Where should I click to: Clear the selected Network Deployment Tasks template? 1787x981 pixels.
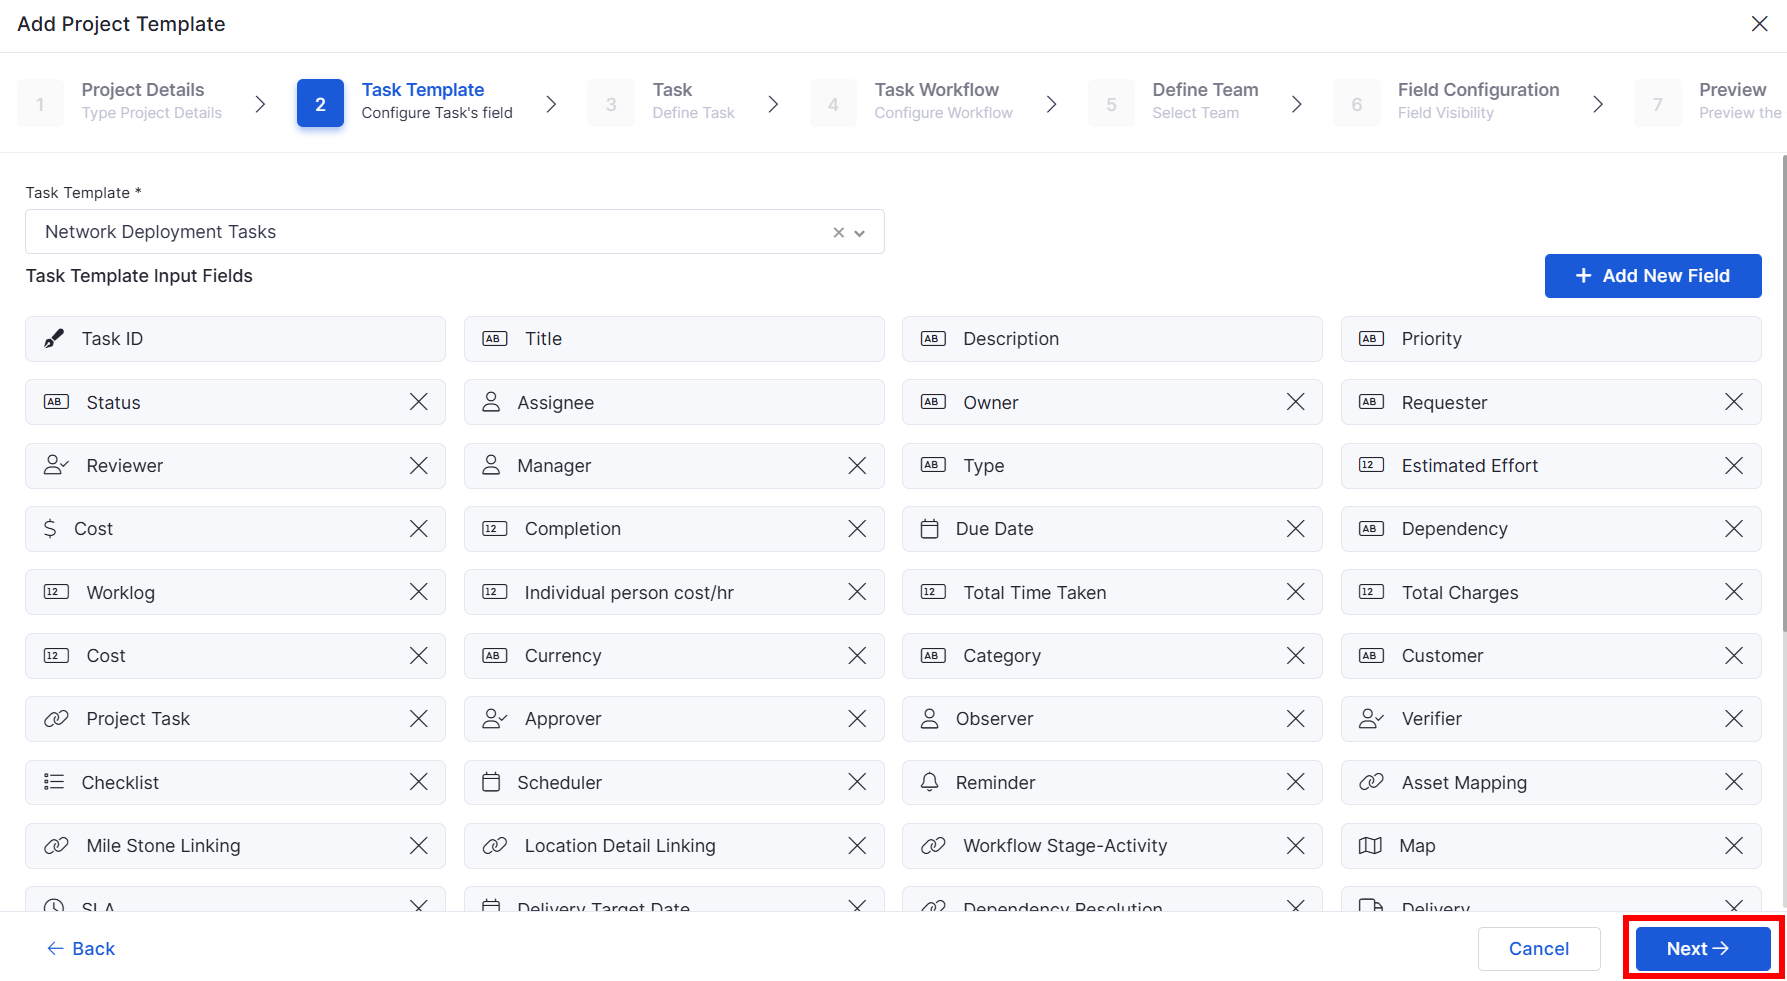pos(839,233)
